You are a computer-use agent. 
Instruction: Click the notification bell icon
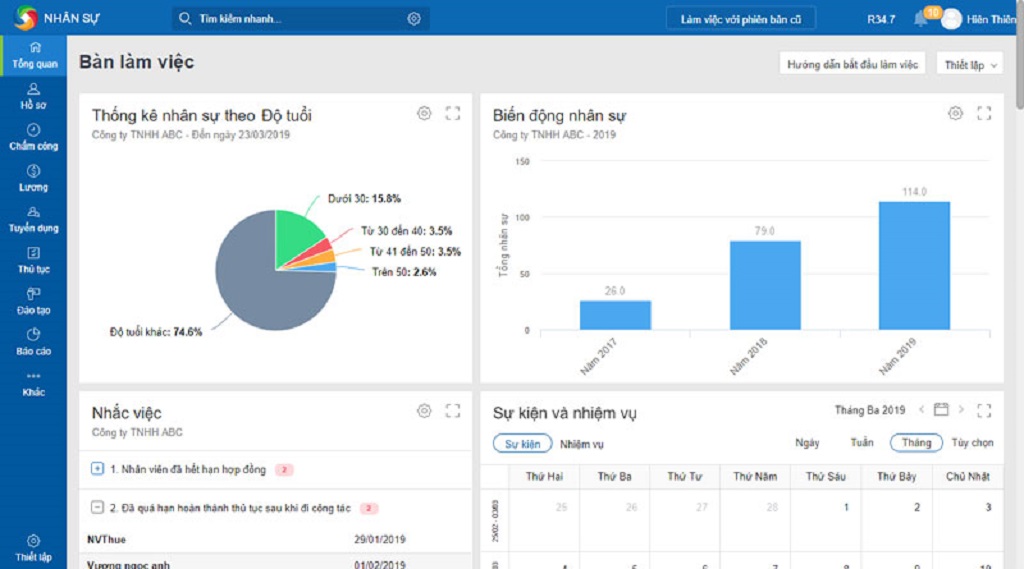921,18
